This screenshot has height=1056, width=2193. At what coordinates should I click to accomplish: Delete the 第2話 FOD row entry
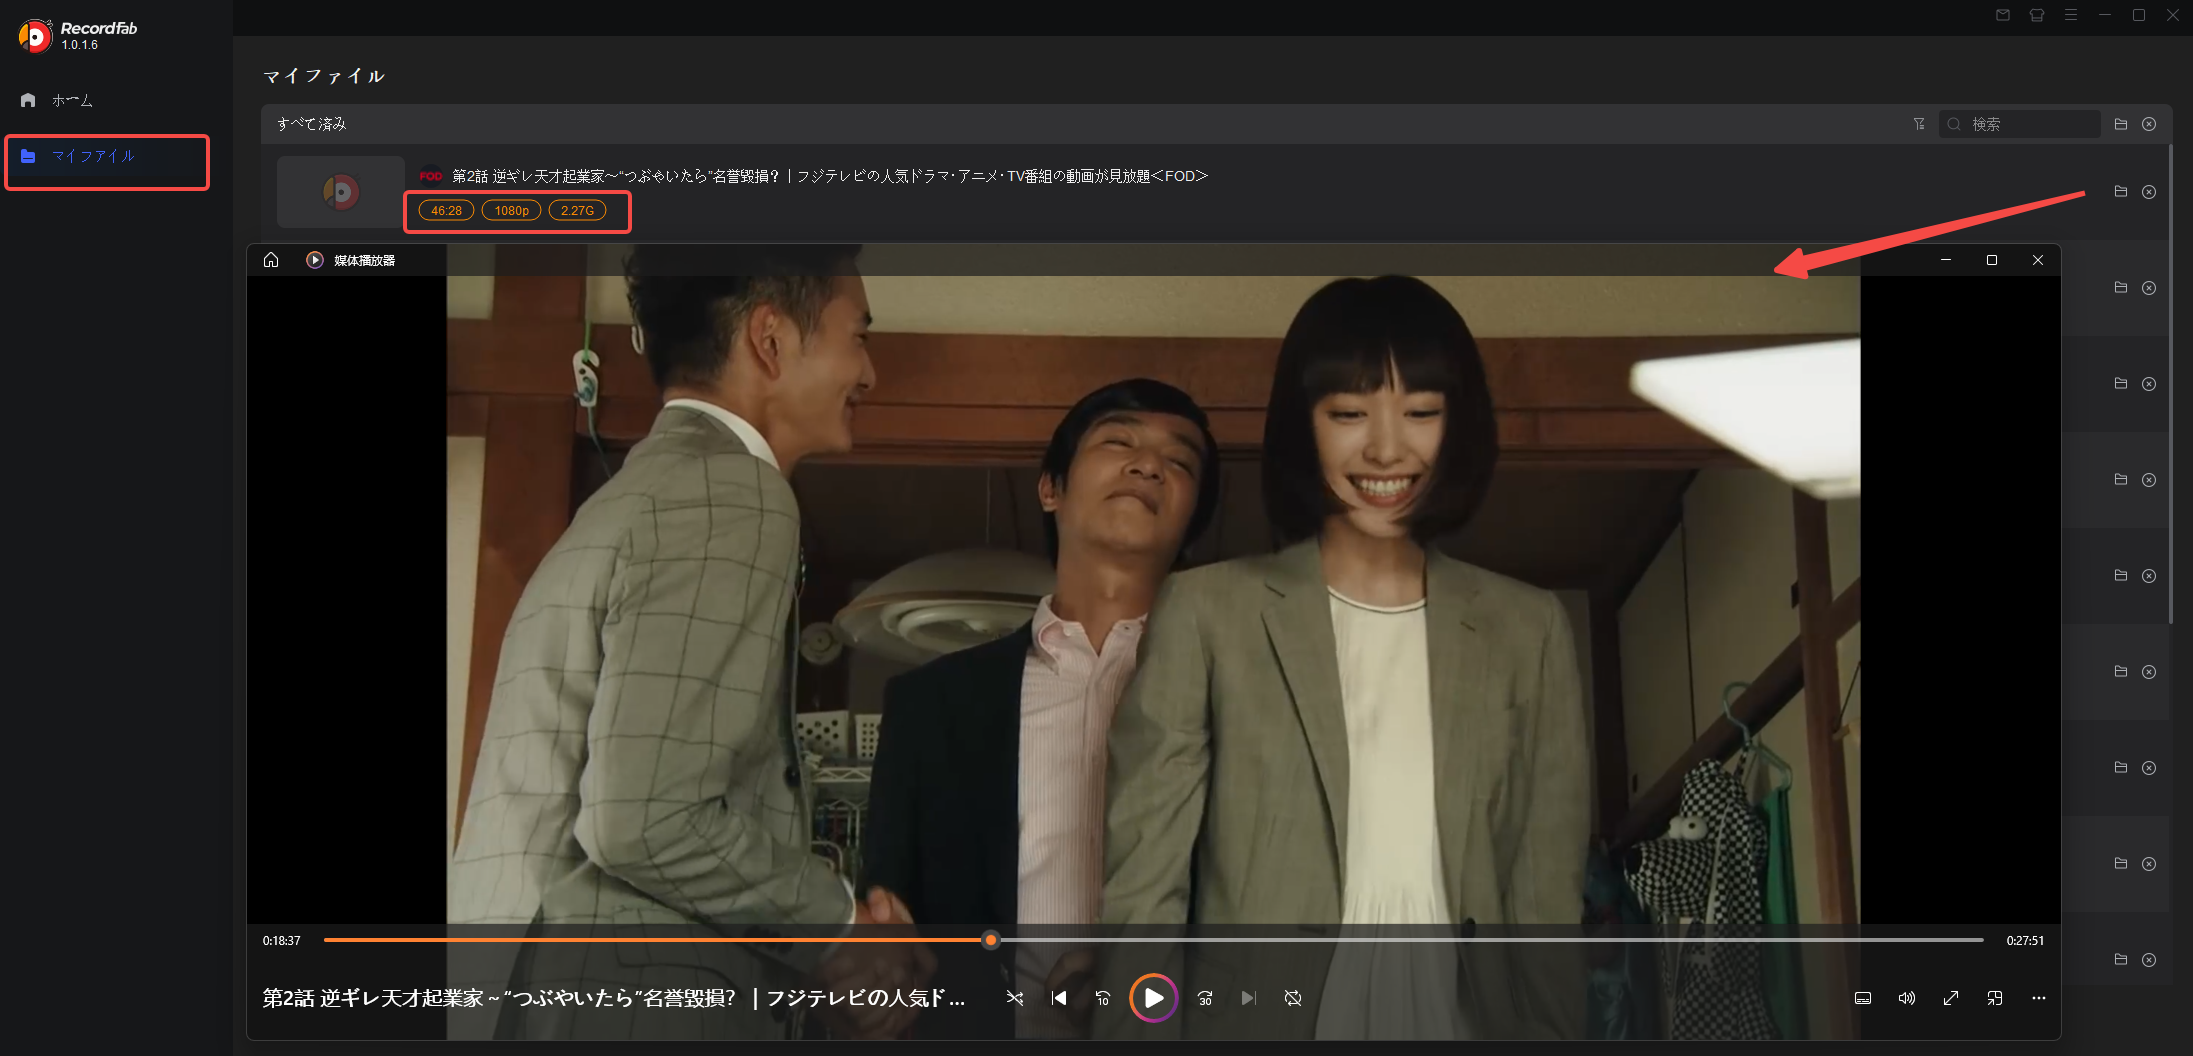pyautogui.click(x=2149, y=191)
